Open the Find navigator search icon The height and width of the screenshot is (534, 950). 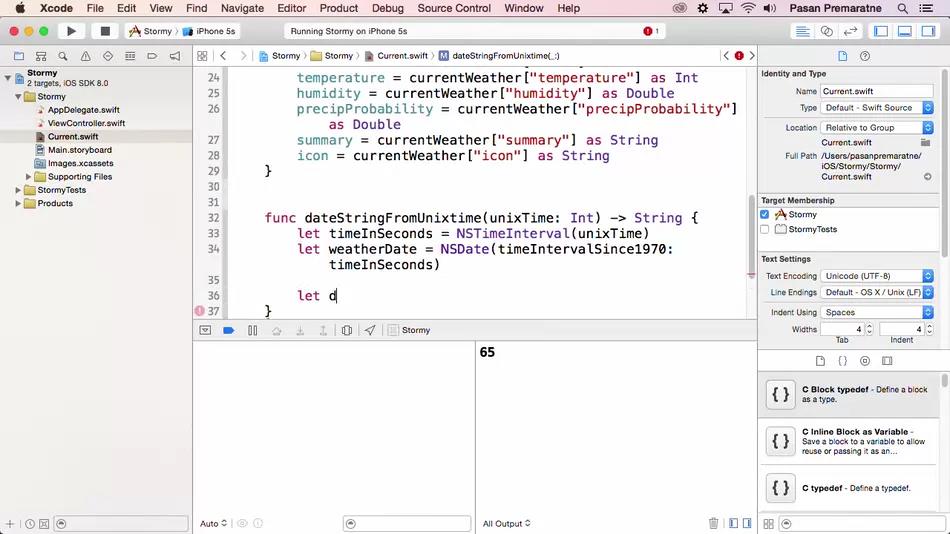click(x=63, y=56)
